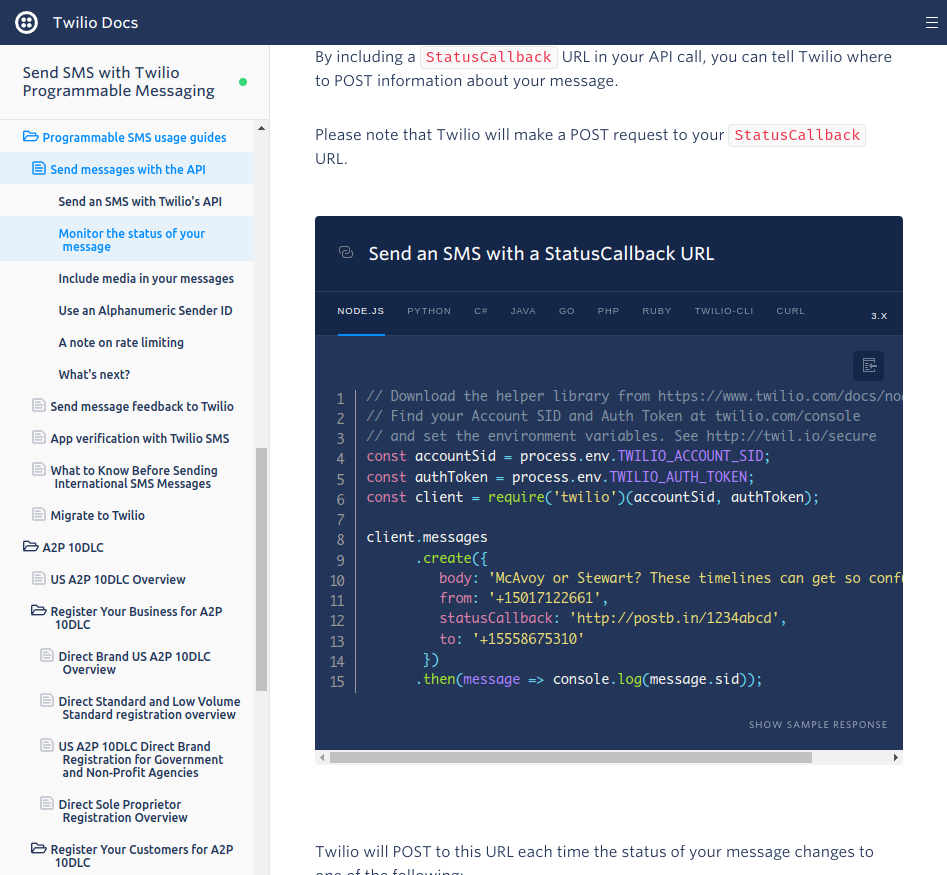Switch to the PHP code tab
The image size is (947, 875).
(x=608, y=311)
